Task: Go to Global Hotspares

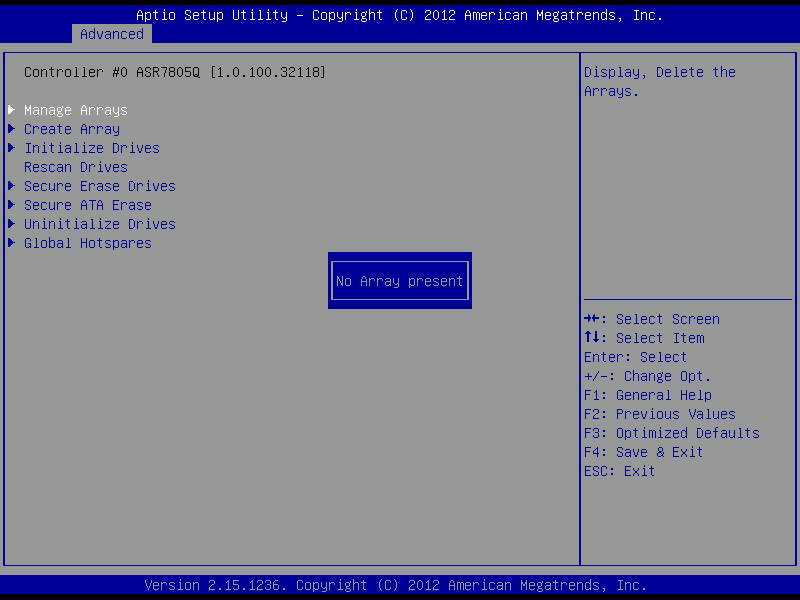Action: coord(88,243)
